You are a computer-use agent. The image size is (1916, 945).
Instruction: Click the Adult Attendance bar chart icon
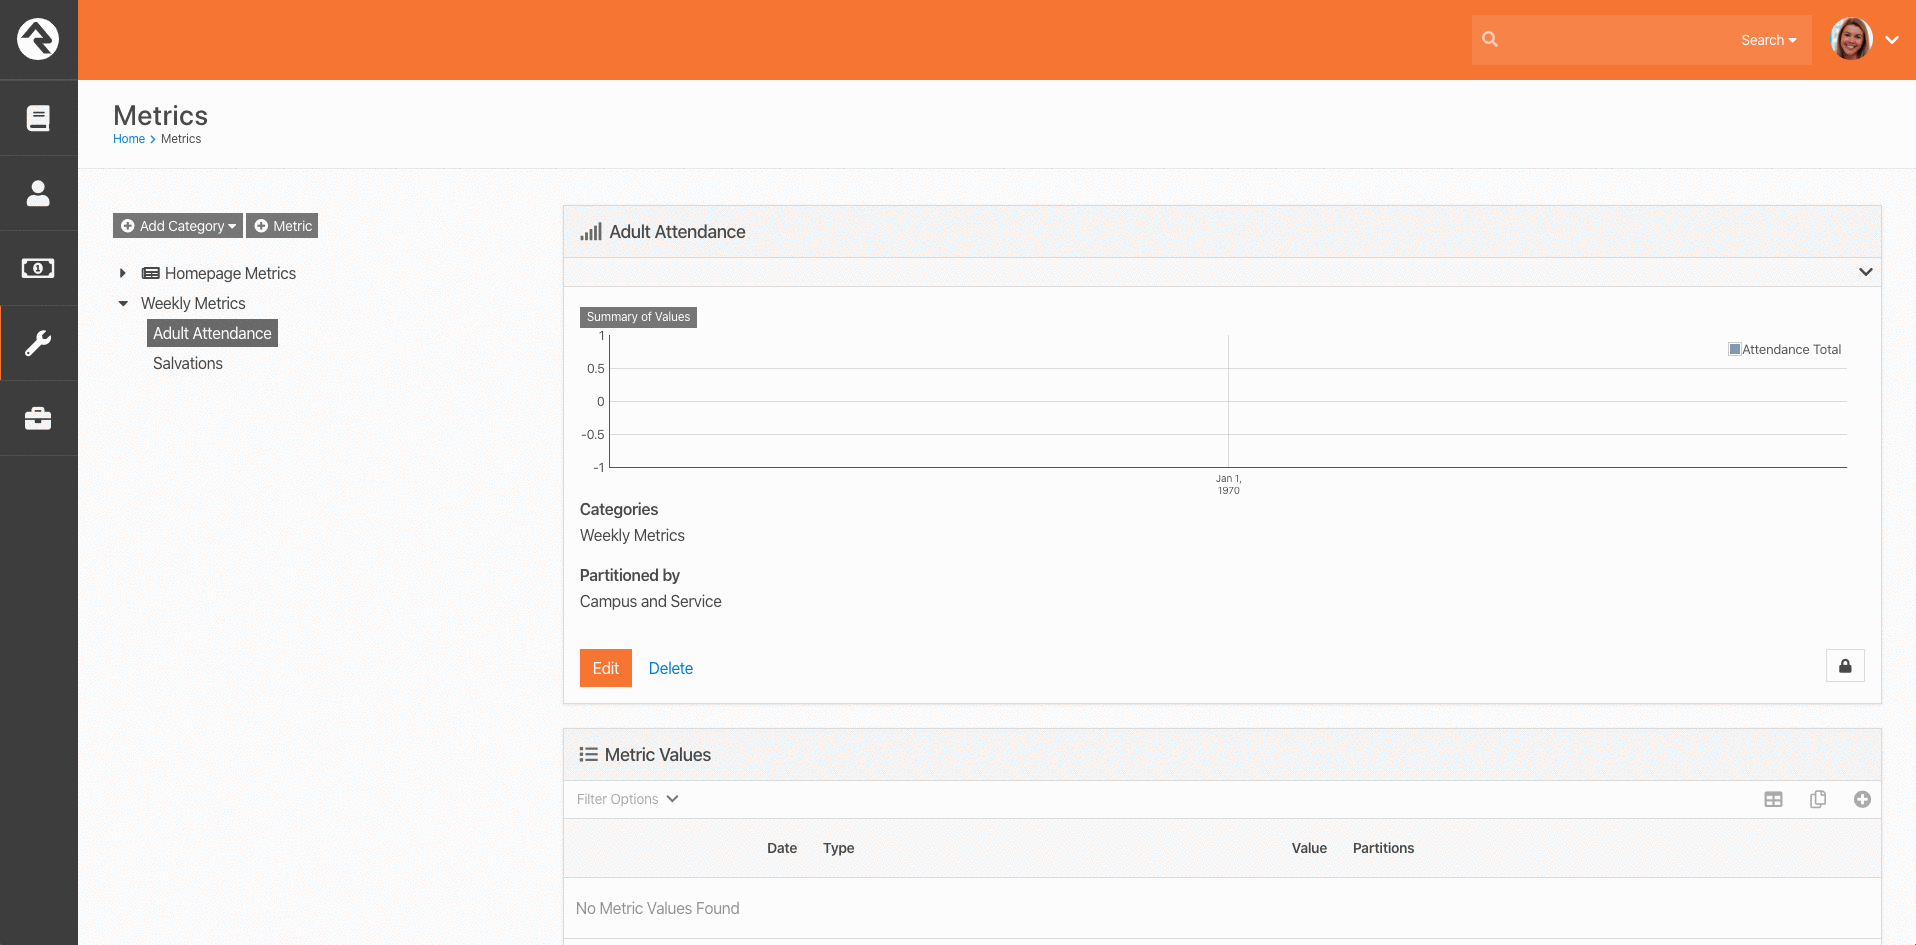591,232
